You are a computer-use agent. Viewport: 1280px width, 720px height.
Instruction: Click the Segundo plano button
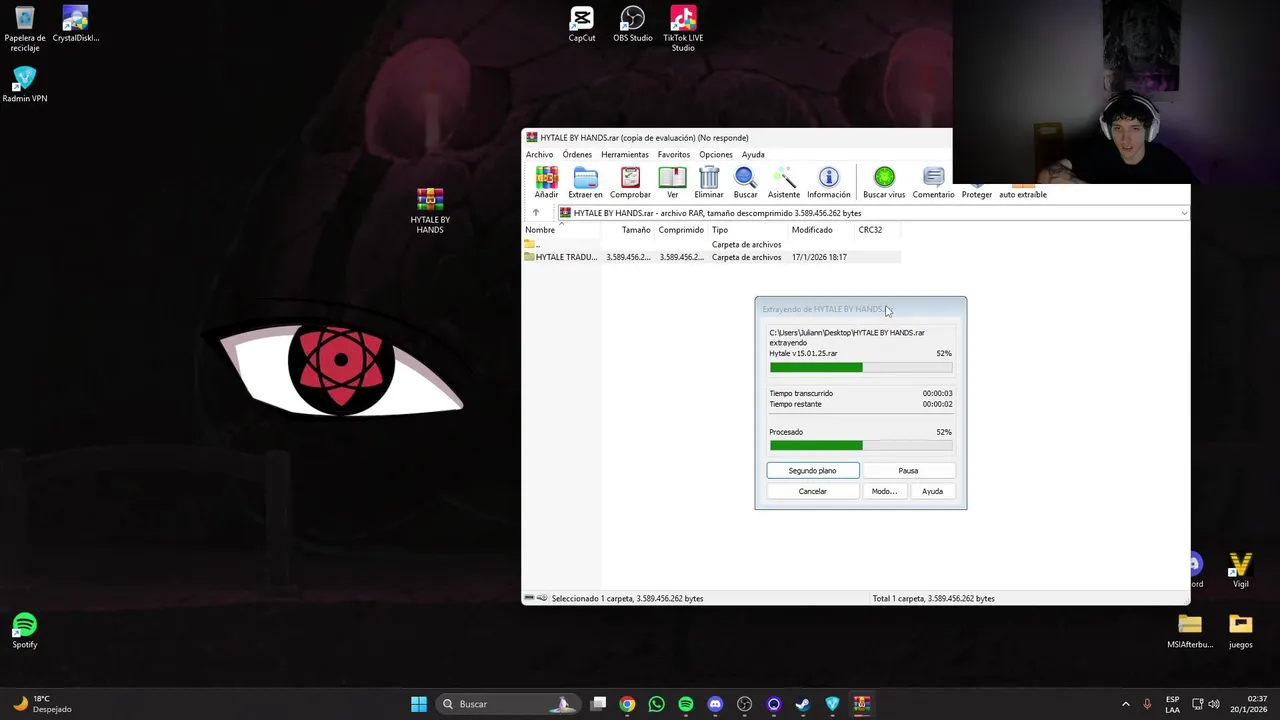[x=812, y=470]
